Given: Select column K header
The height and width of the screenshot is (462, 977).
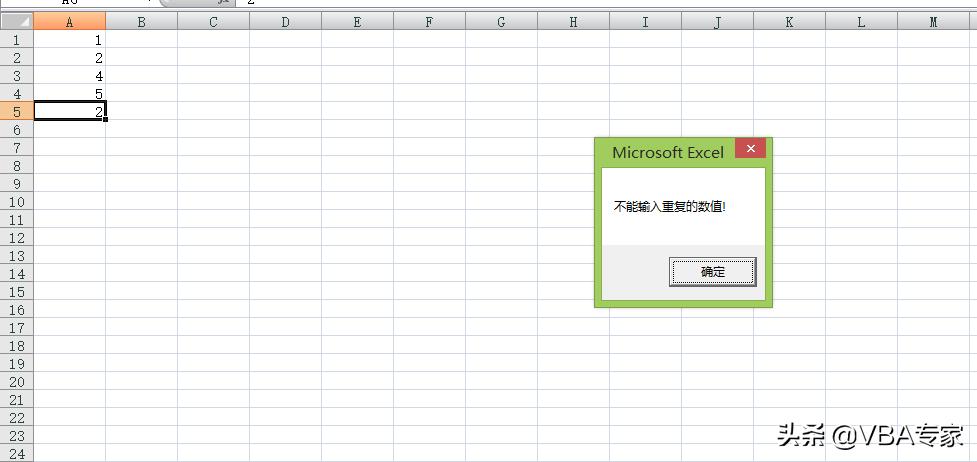Looking at the screenshot, I should click(x=789, y=22).
